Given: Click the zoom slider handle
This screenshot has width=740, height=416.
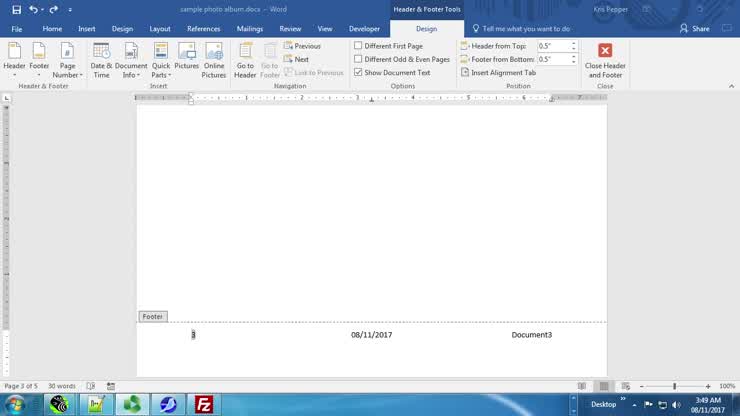Looking at the screenshot, I should click(x=675, y=386).
